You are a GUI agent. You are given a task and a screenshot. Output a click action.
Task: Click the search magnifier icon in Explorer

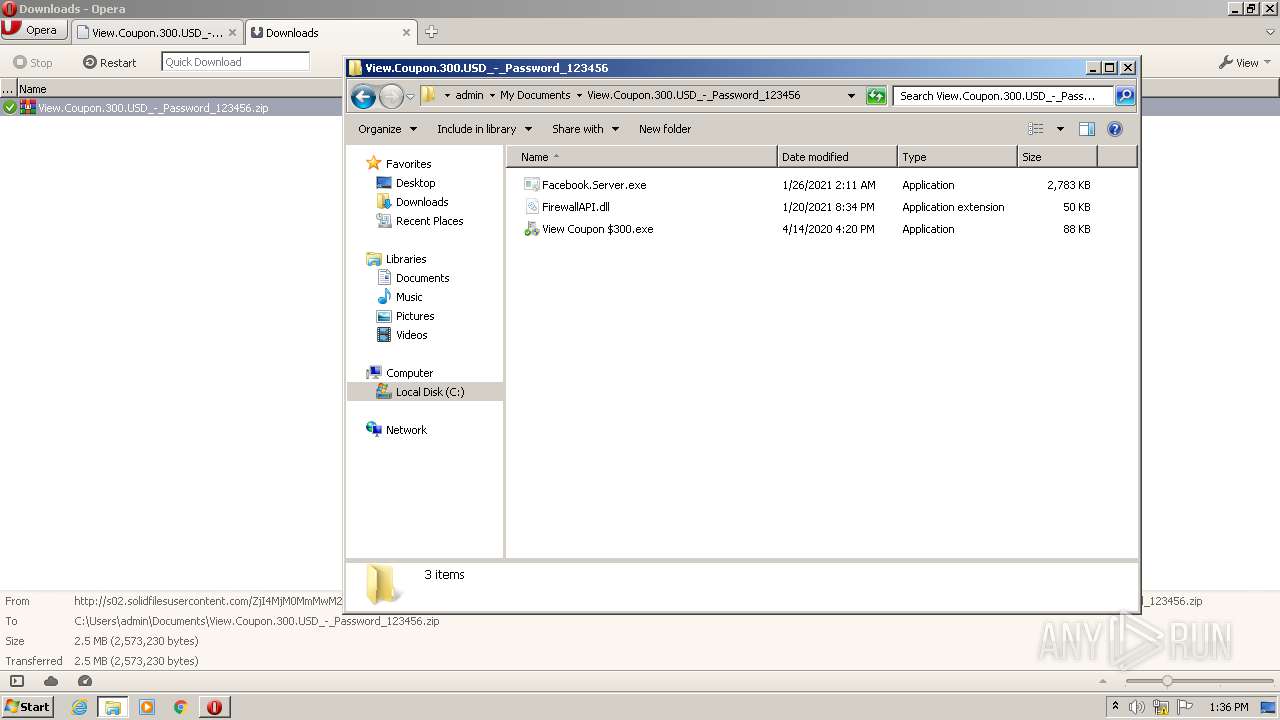(x=1125, y=96)
